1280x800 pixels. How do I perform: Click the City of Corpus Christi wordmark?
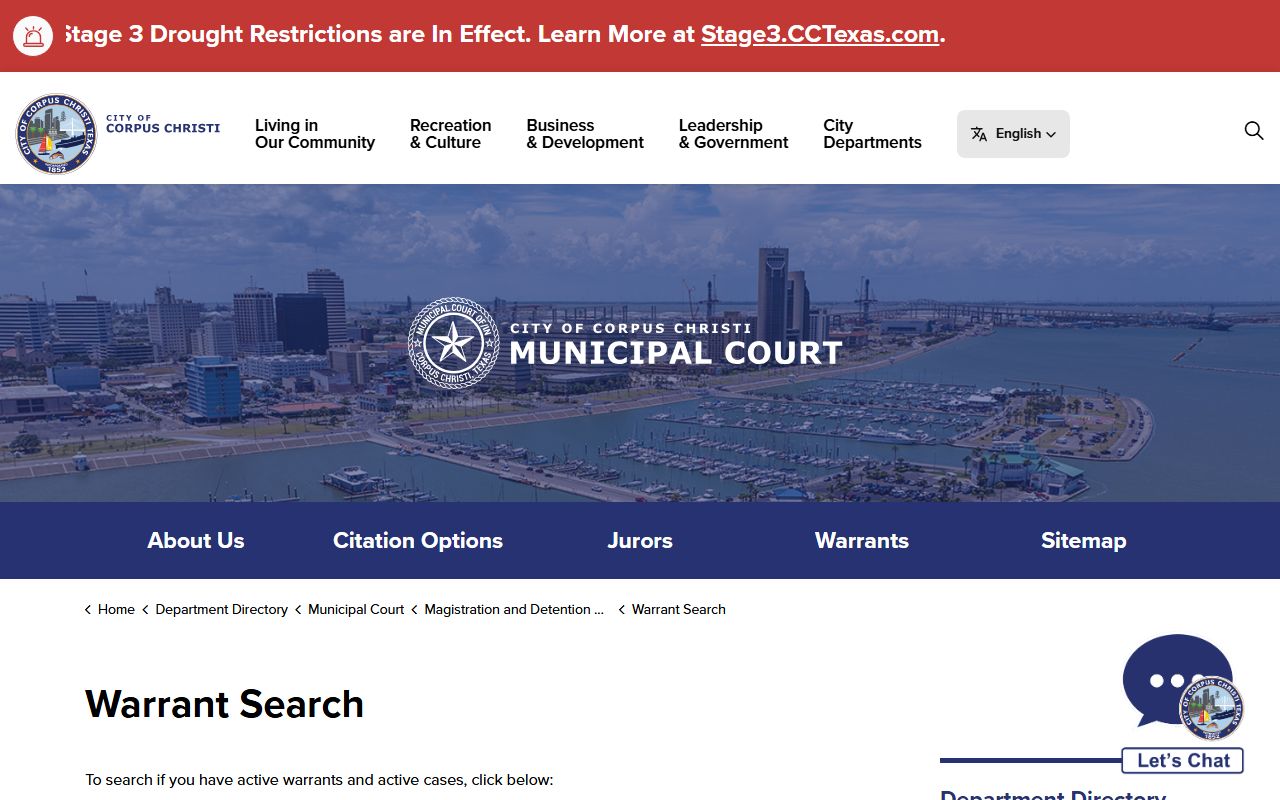click(x=163, y=124)
